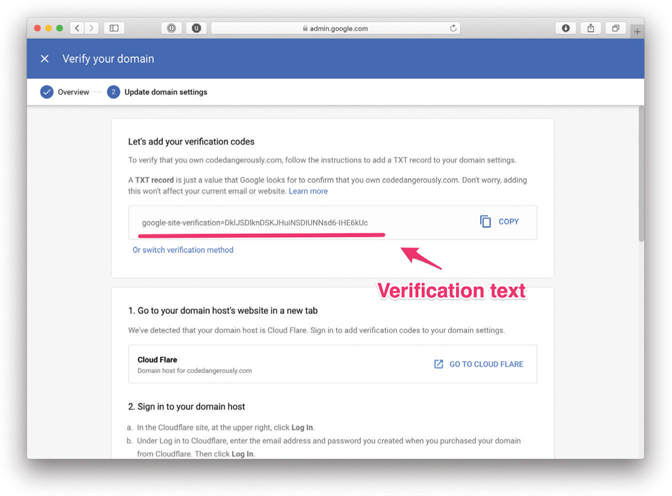
Task: Close the Verify your domain dialog
Action: (x=45, y=59)
